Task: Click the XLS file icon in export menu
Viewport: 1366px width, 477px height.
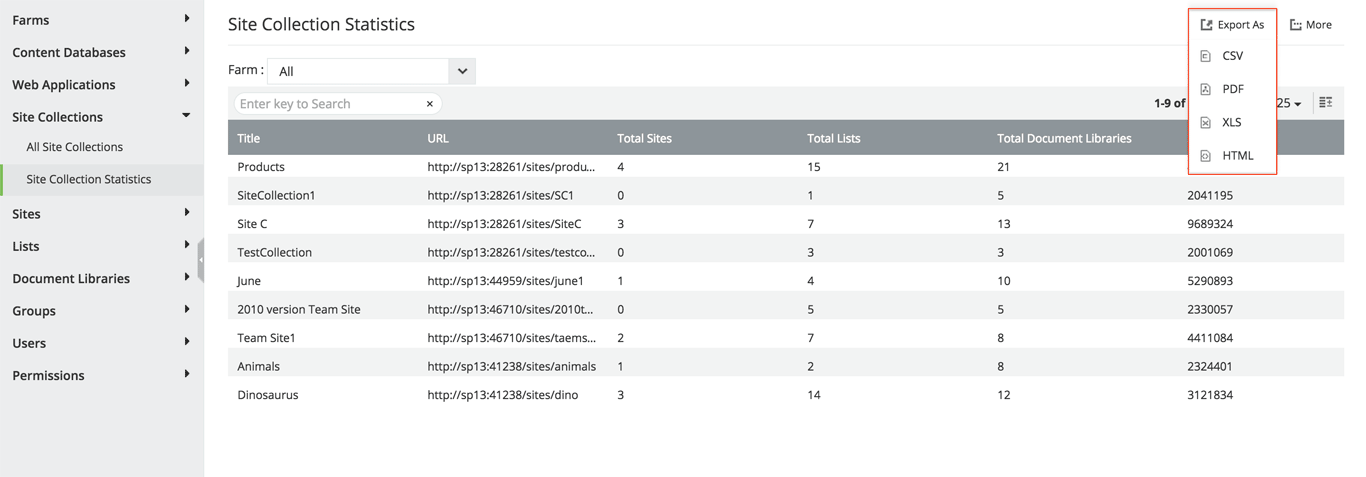Action: coord(1205,123)
